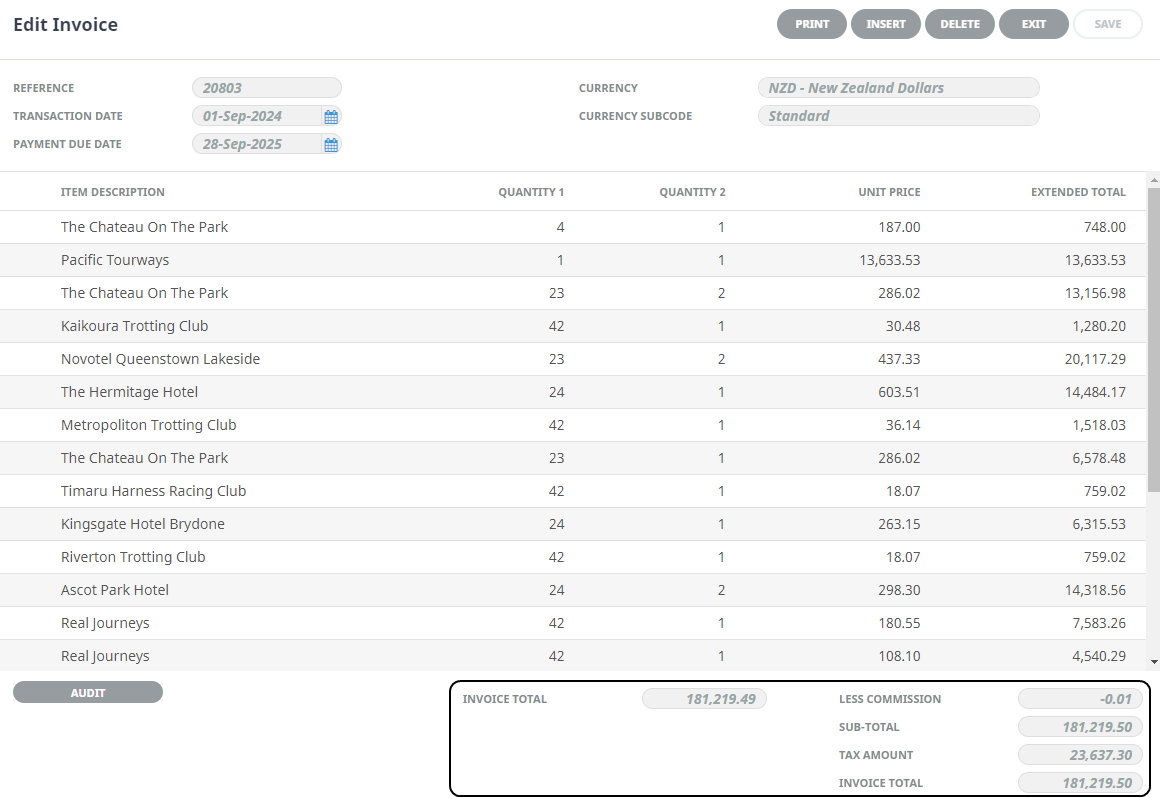Exit the Edit Invoice screen
The width and height of the screenshot is (1160, 798).
point(1033,24)
